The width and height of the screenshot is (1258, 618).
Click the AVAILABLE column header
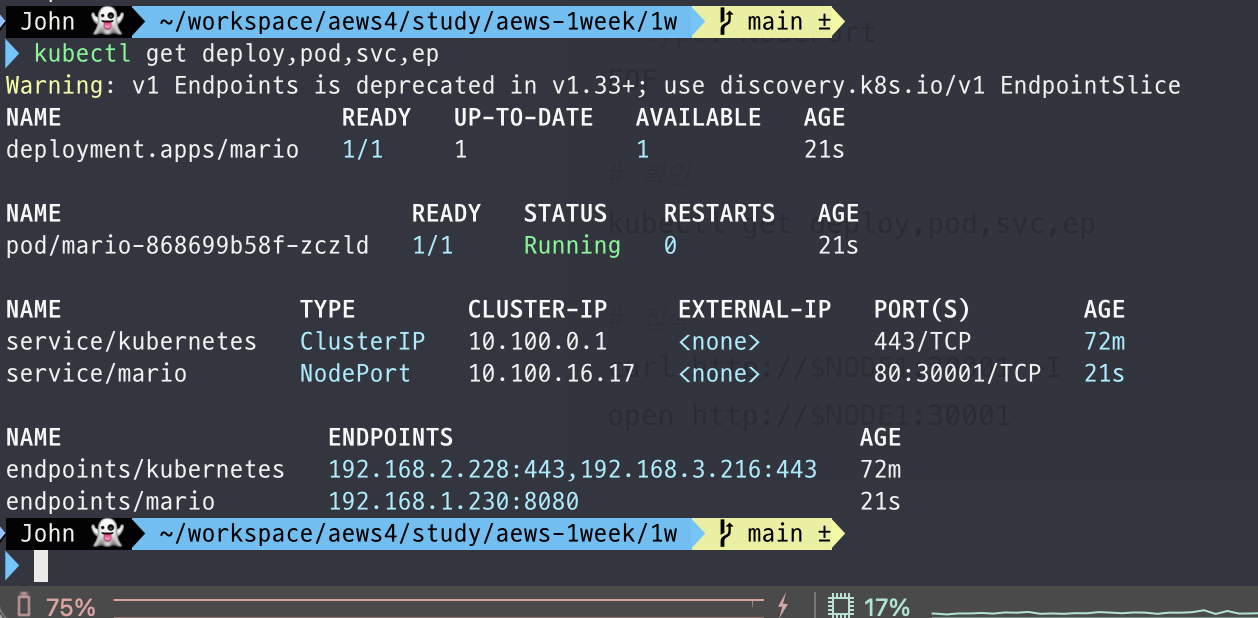tap(698, 117)
